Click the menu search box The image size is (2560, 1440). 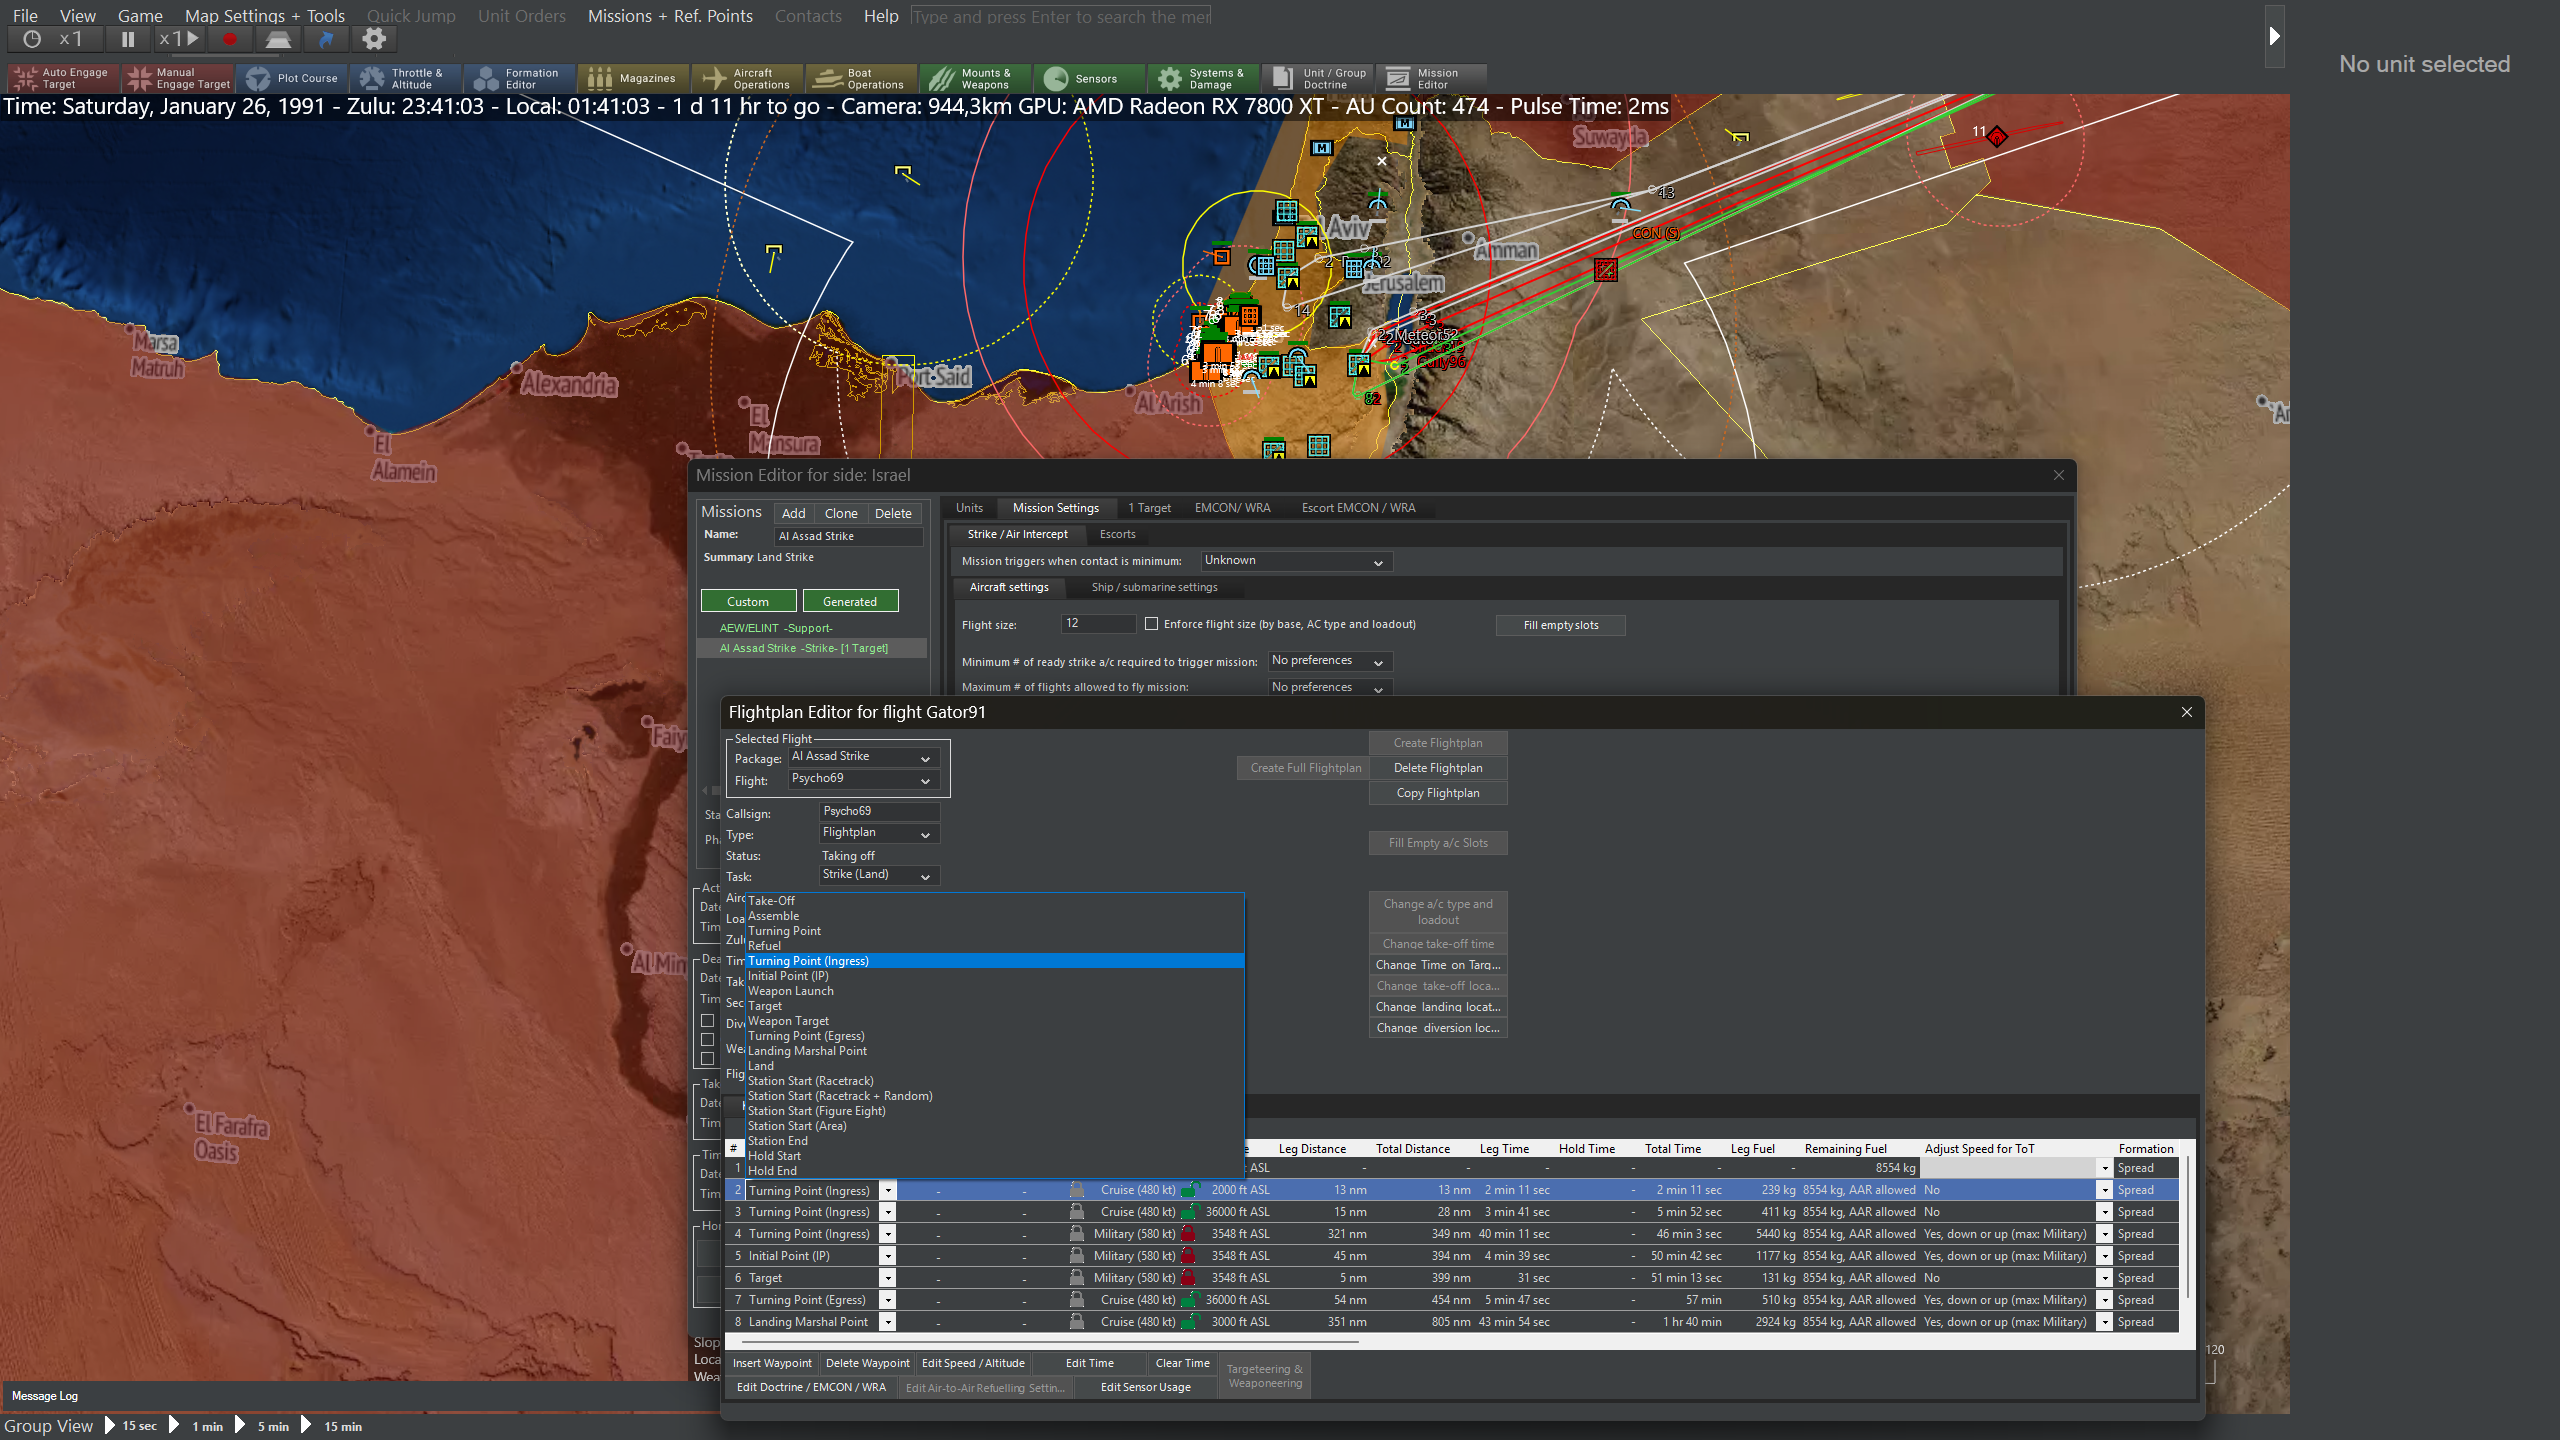click(1061, 16)
